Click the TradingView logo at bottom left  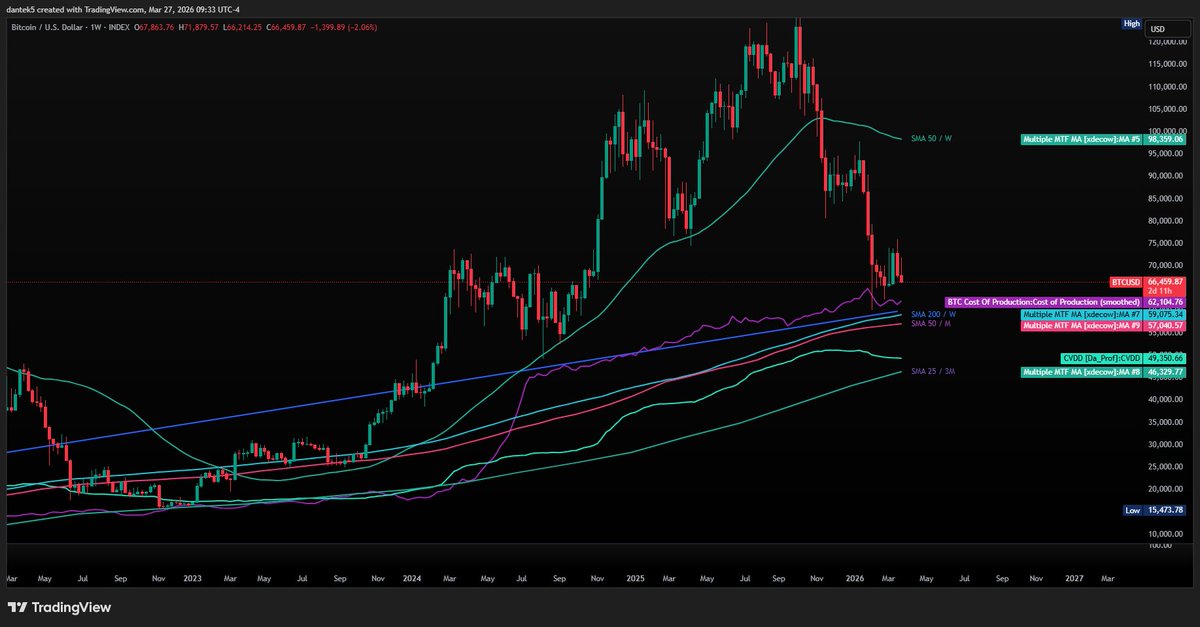pos(59,607)
